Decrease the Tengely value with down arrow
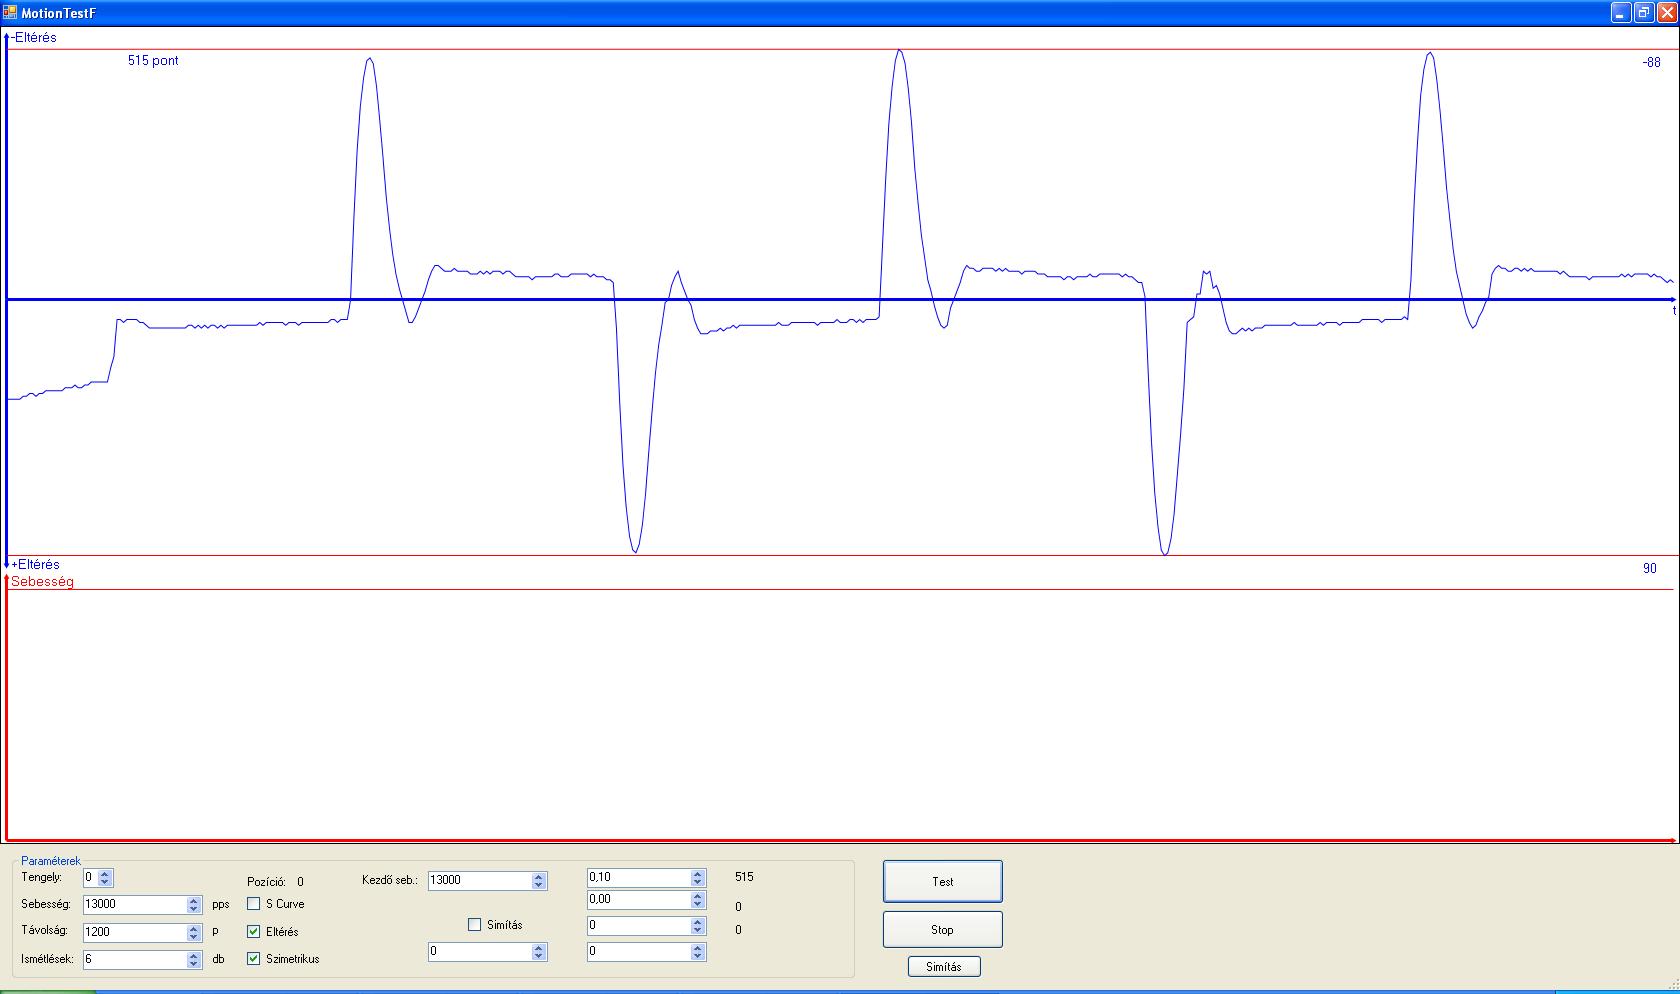1680x994 pixels. pos(106,882)
